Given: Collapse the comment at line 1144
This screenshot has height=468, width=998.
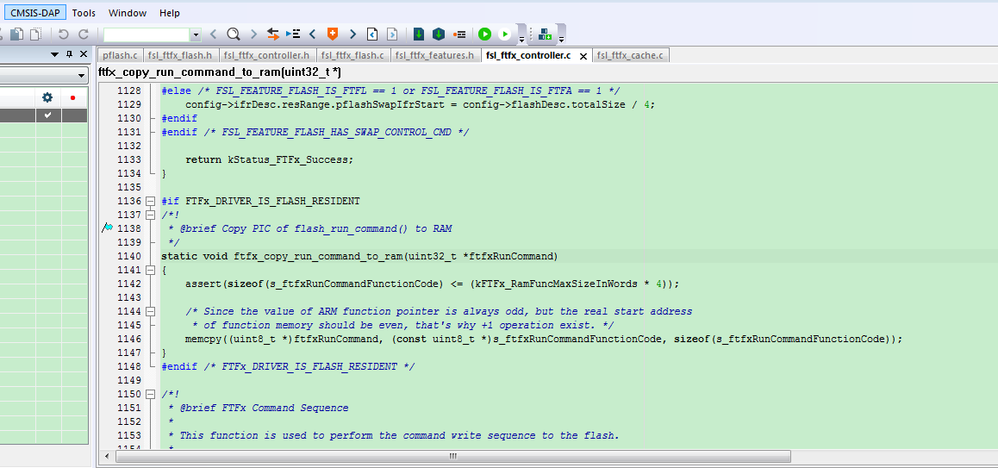Looking at the screenshot, I should [x=151, y=311].
